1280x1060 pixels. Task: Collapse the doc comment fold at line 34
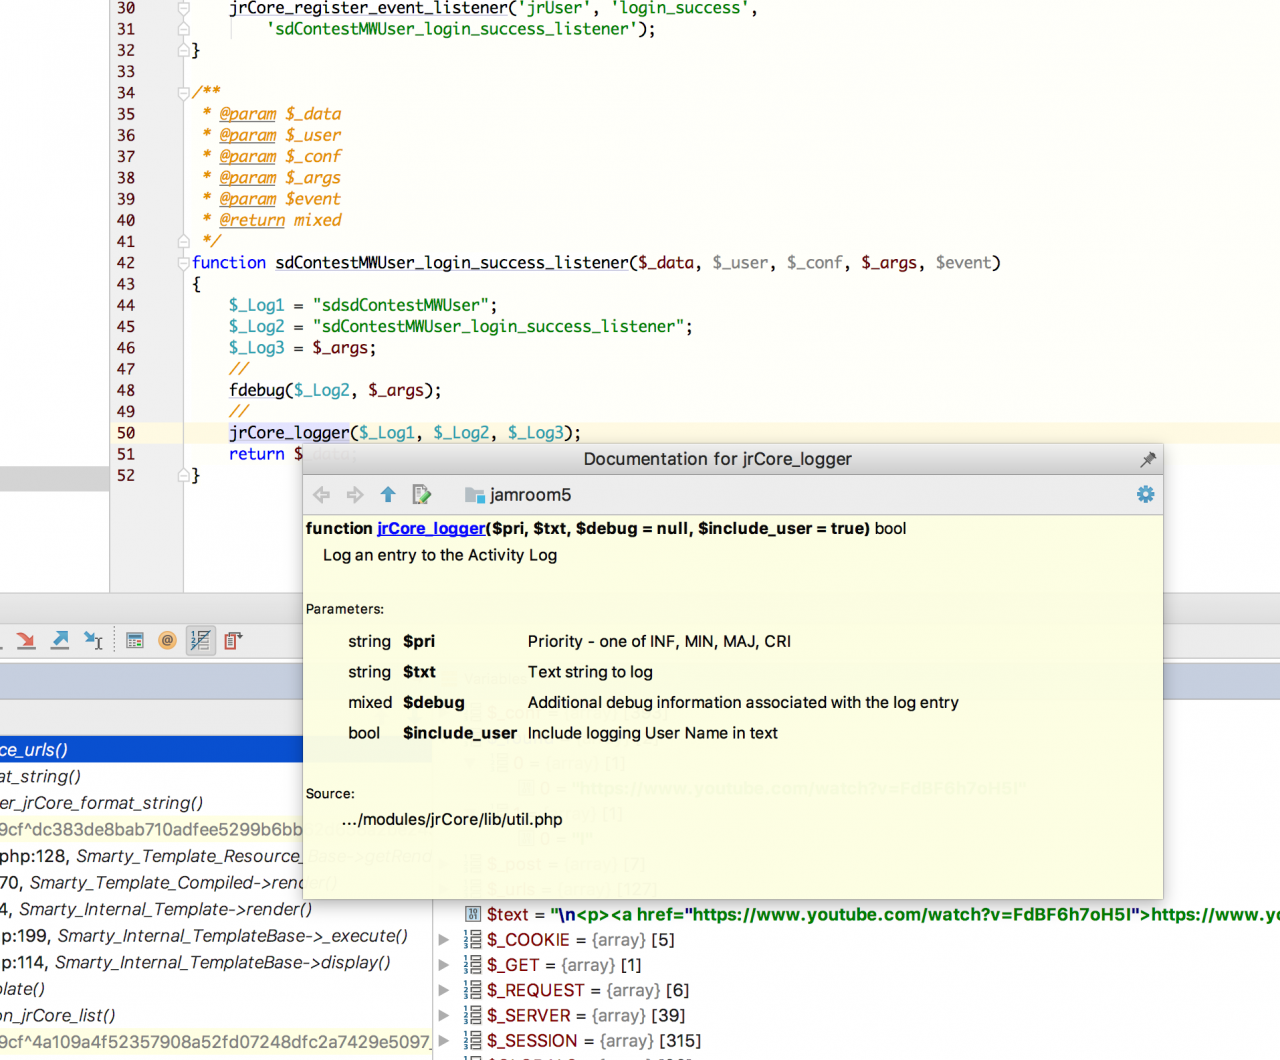coord(183,93)
